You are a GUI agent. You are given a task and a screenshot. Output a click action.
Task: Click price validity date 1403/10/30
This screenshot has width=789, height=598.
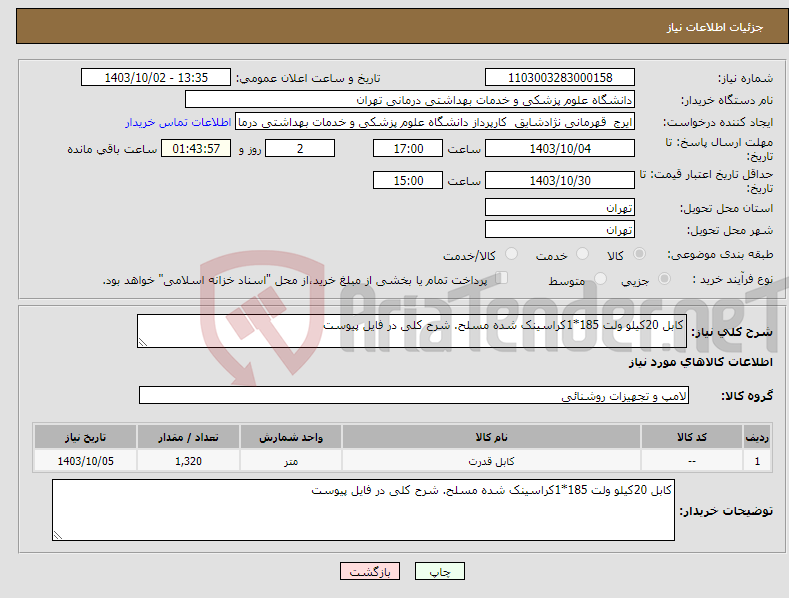[x=560, y=180]
